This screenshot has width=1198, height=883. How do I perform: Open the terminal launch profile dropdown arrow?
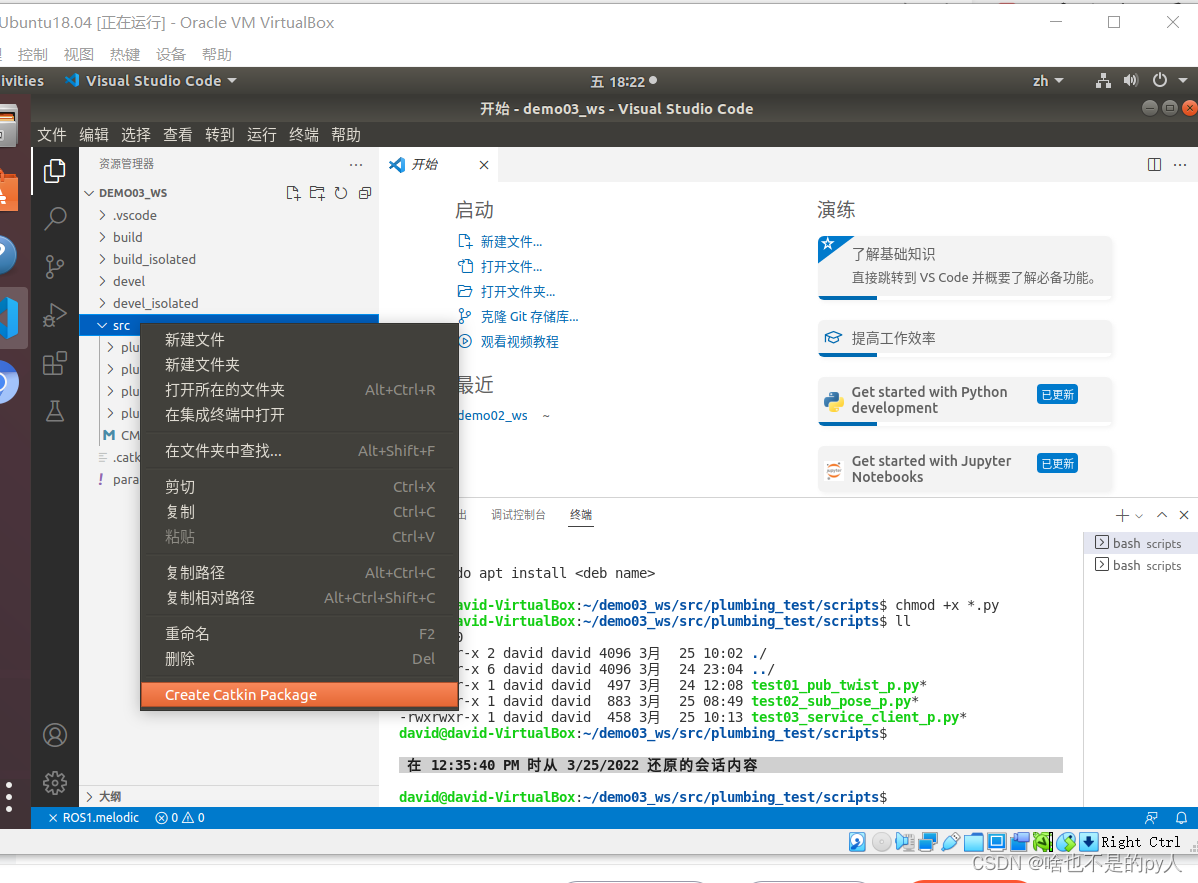coord(1139,516)
